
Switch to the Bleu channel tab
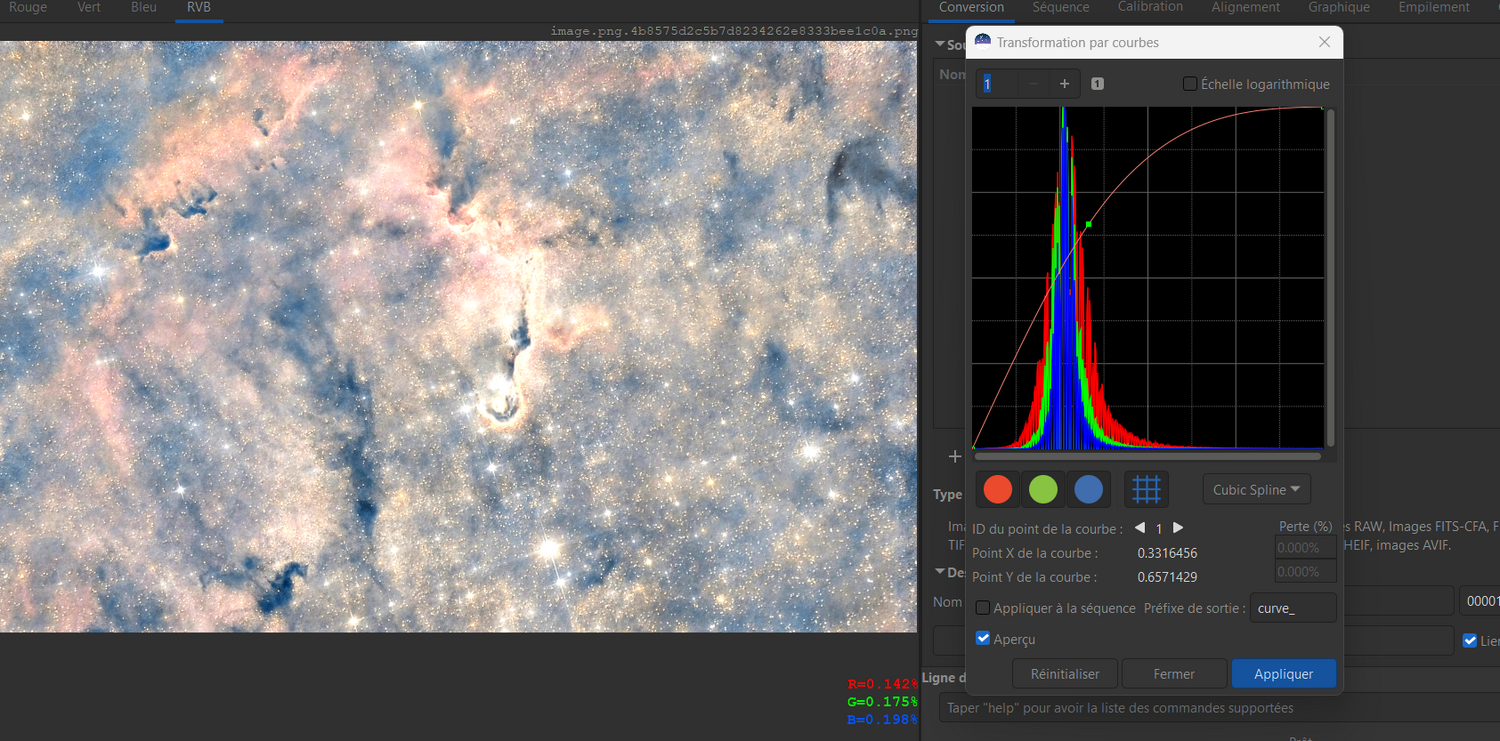(144, 8)
